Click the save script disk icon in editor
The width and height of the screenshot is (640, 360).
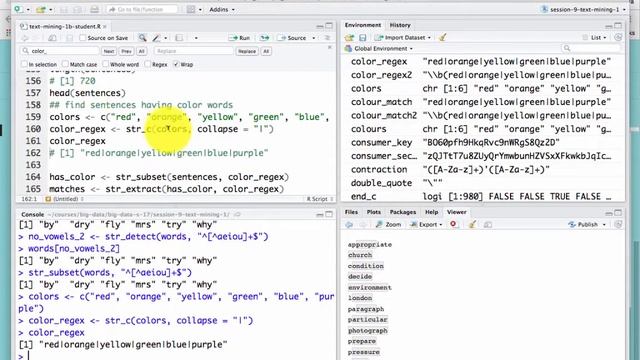point(69,38)
